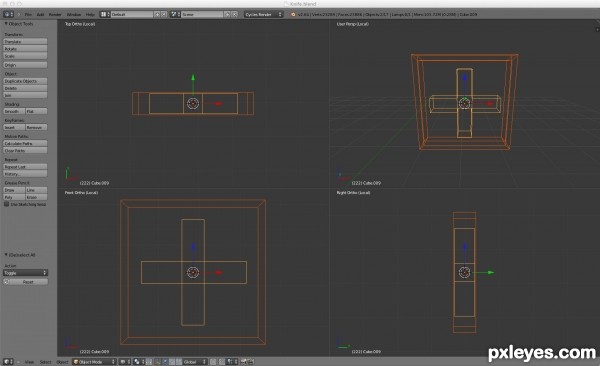This screenshot has height=366, width=600.
Task: Open the viewport shading selector icon
Action: (125, 361)
